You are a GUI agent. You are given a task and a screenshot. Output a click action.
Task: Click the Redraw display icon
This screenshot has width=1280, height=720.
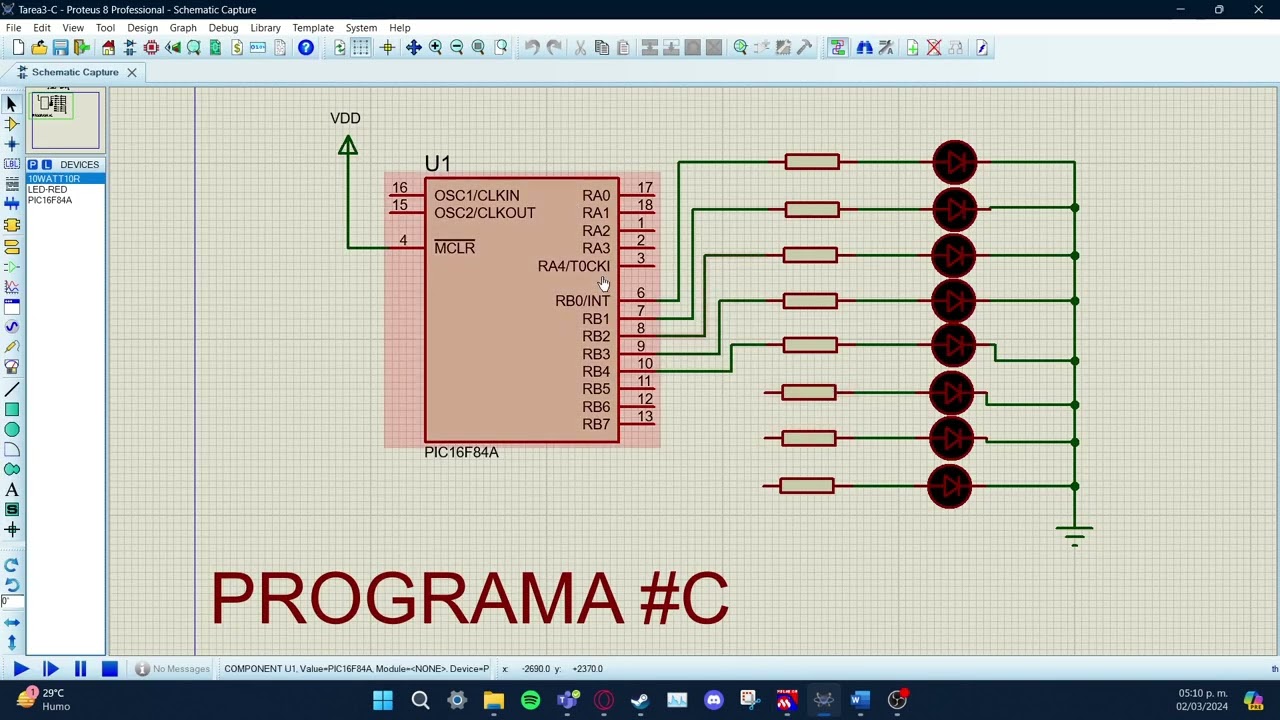(x=340, y=48)
